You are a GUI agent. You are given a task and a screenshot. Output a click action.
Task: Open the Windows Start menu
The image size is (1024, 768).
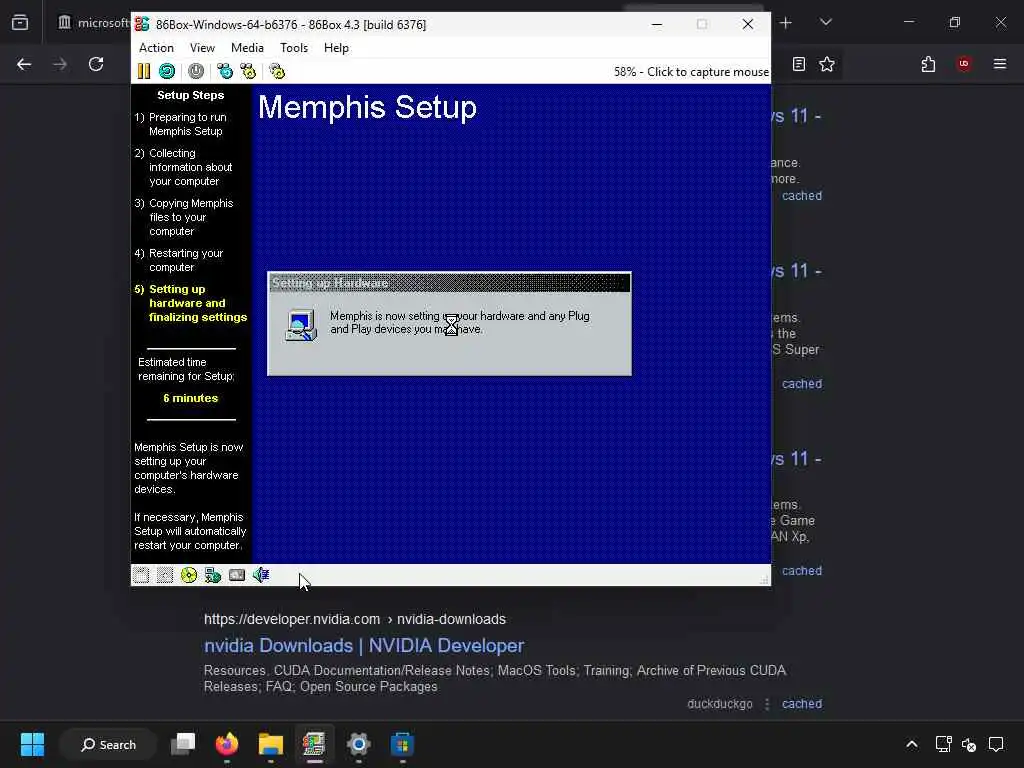coord(32,744)
